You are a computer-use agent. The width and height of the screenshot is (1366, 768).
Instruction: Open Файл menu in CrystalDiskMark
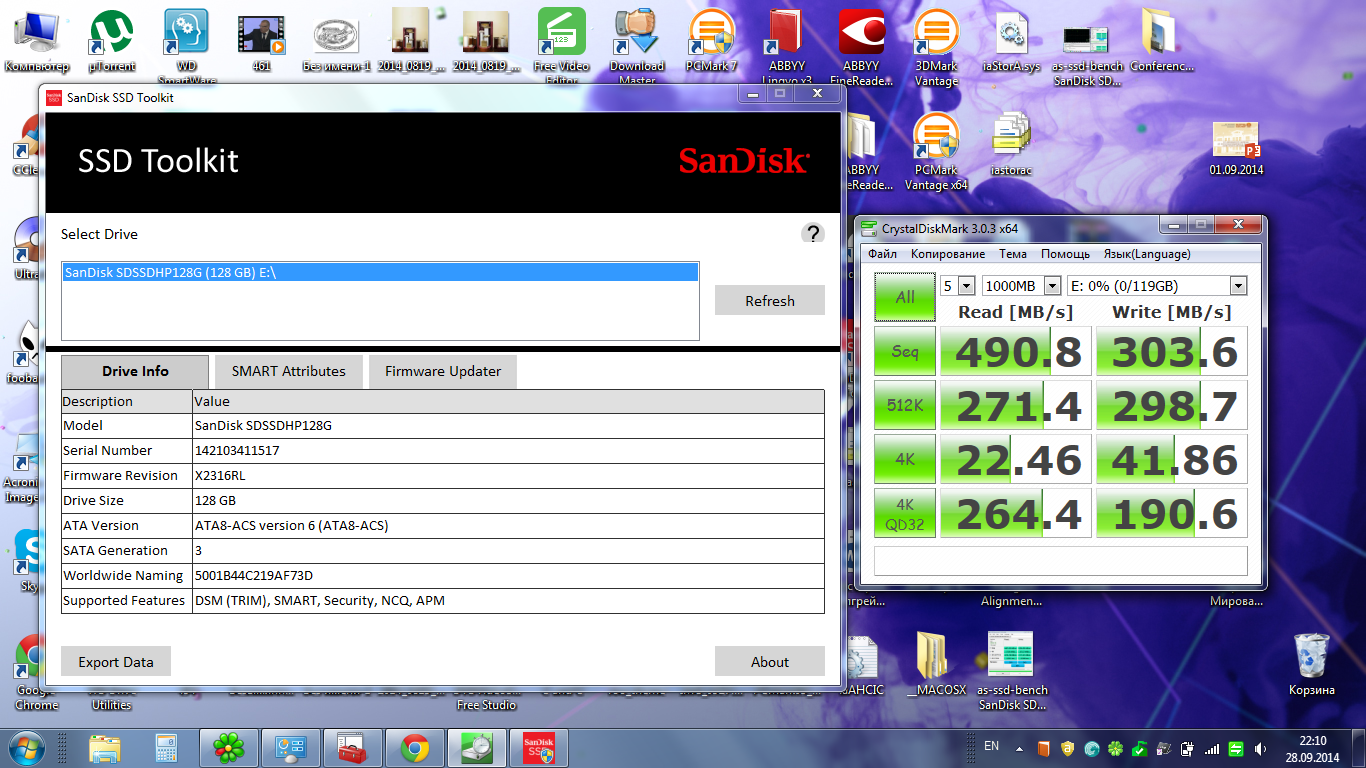[x=883, y=254]
